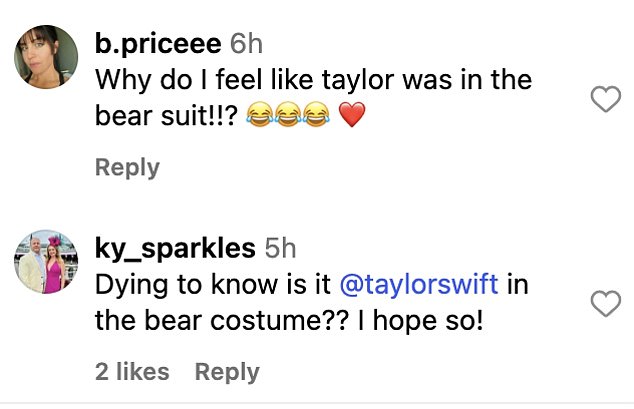The image size is (634, 409).
Task: Click the 6h timestamp on b.priceee's comment
Action: pos(247,44)
